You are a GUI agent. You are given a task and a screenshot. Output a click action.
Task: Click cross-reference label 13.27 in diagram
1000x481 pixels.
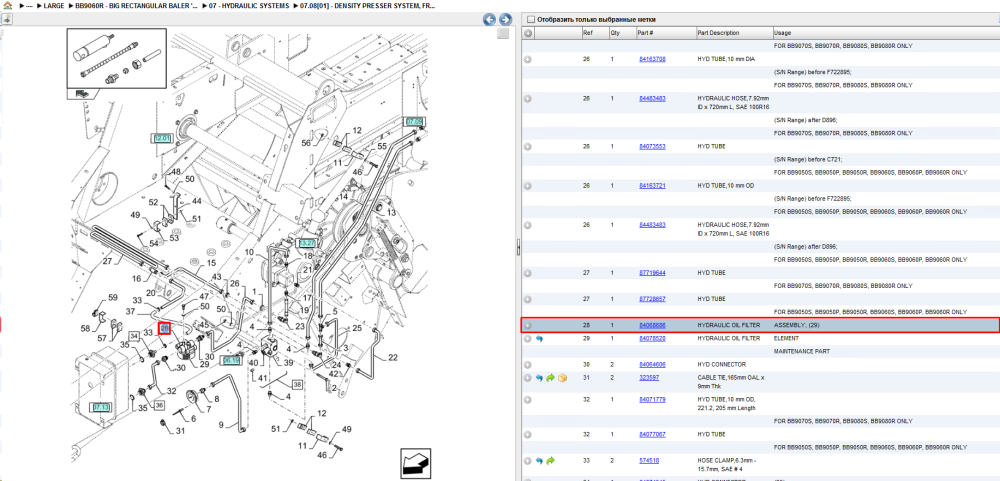tap(307, 243)
